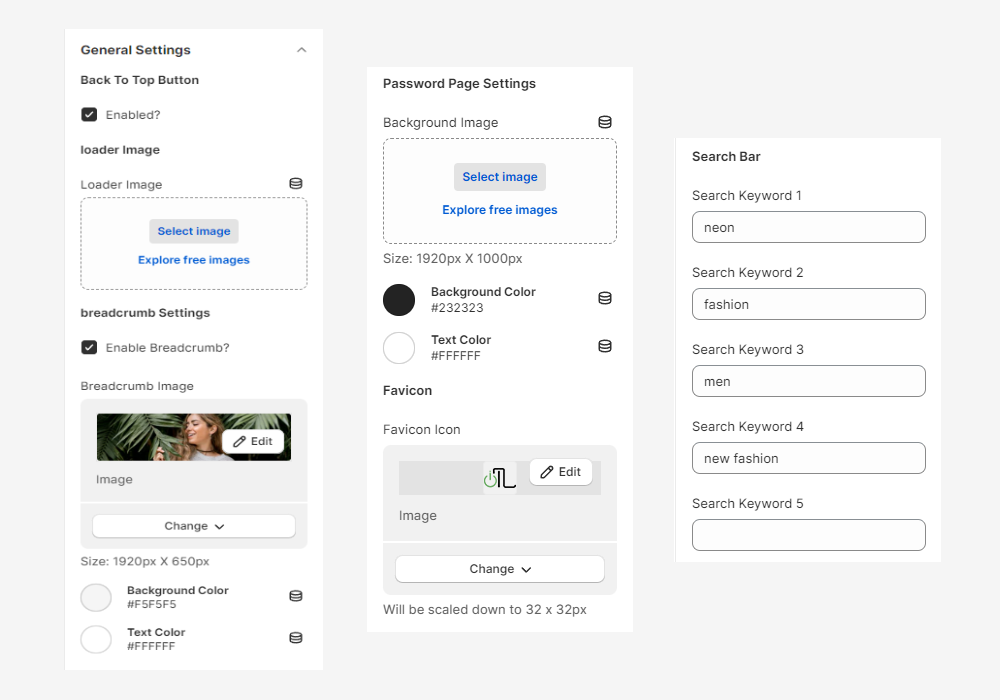The height and width of the screenshot is (700, 1000).
Task: Click the Back To Top Button heading
Action: click(x=140, y=80)
